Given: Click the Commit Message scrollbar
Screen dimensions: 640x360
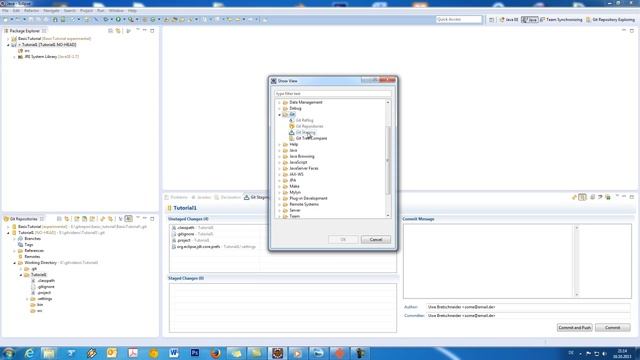Looking at the screenshot, I should coord(577,261).
